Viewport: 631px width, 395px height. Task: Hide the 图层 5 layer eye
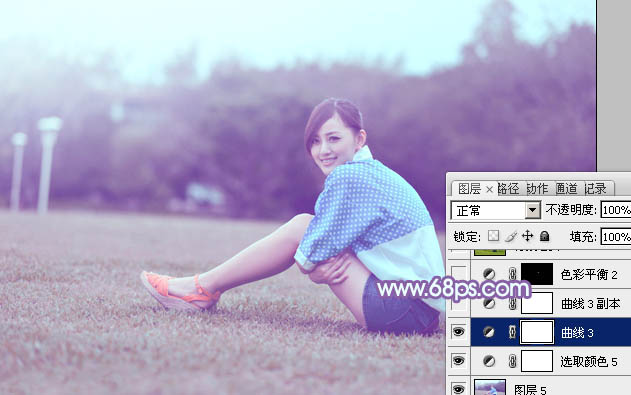(x=458, y=389)
